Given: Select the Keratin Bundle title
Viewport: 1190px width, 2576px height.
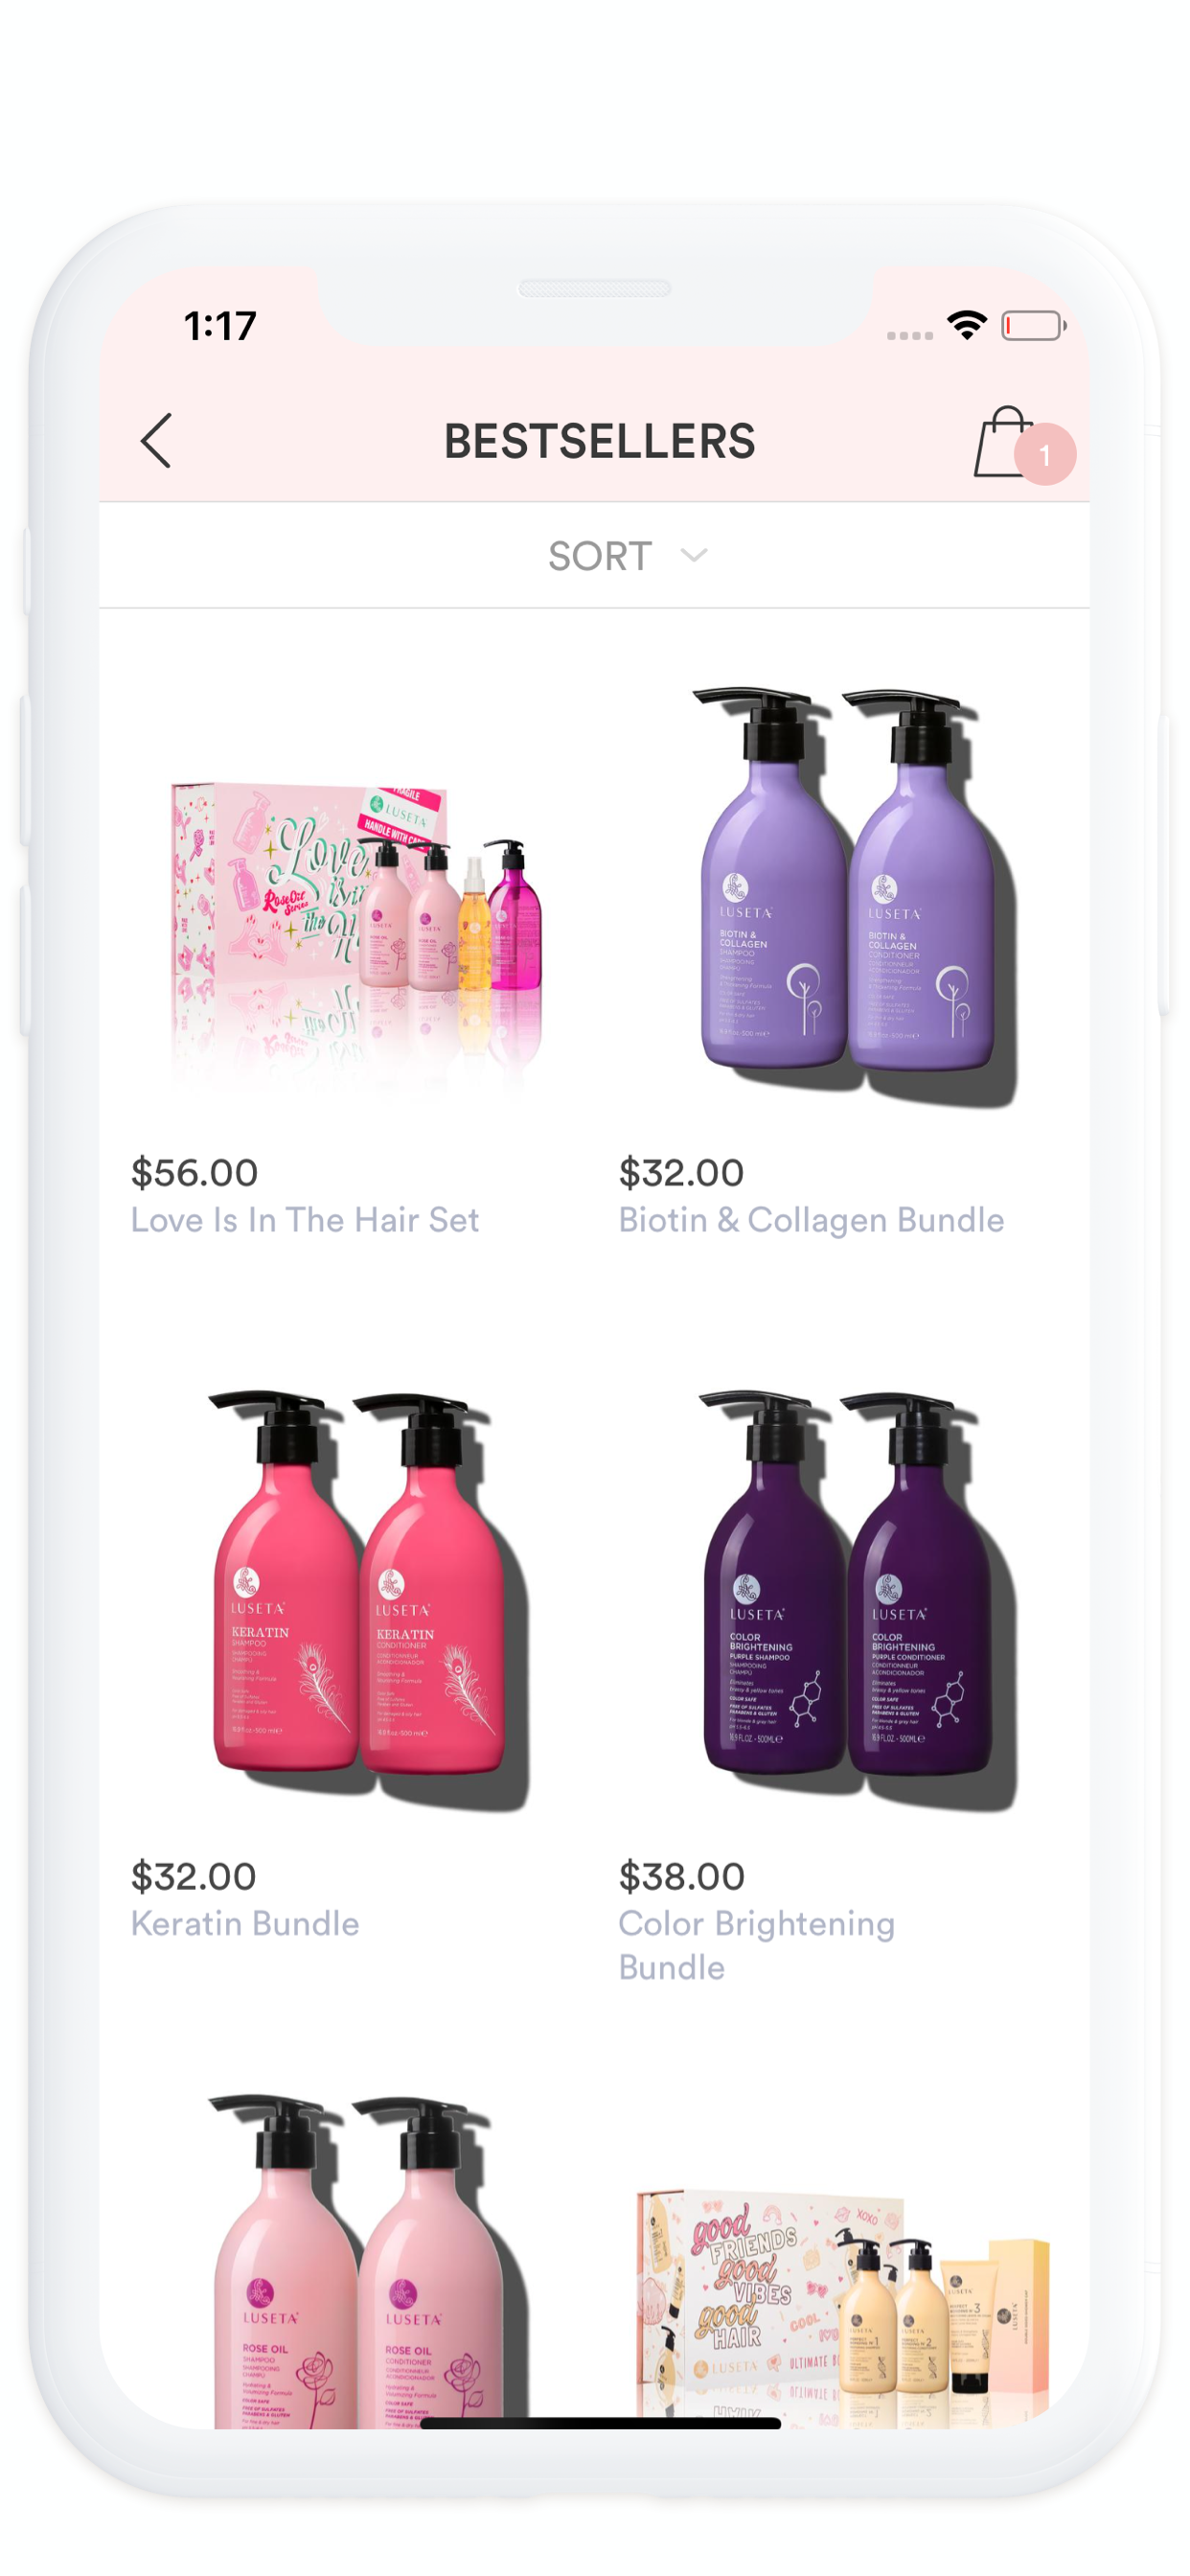Looking at the screenshot, I should (x=245, y=1924).
